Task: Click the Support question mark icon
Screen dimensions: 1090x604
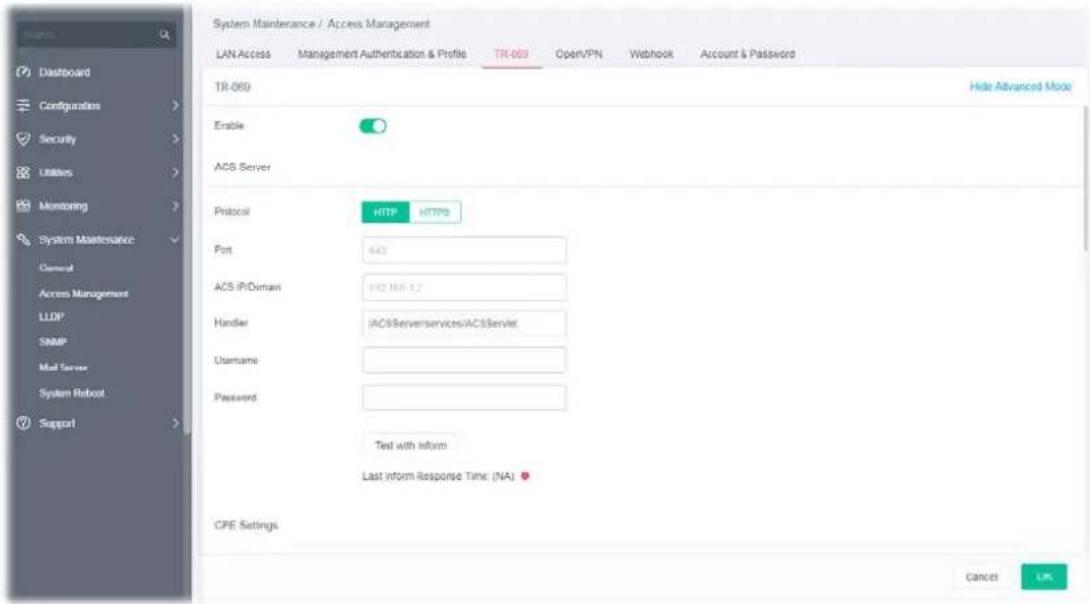Action: [24, 423]
